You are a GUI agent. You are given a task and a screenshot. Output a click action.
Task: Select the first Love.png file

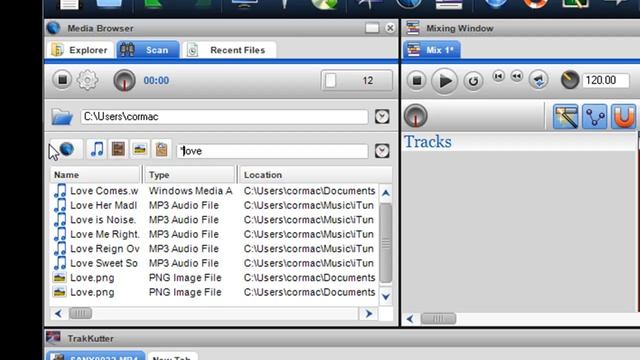tap(214, 278)
